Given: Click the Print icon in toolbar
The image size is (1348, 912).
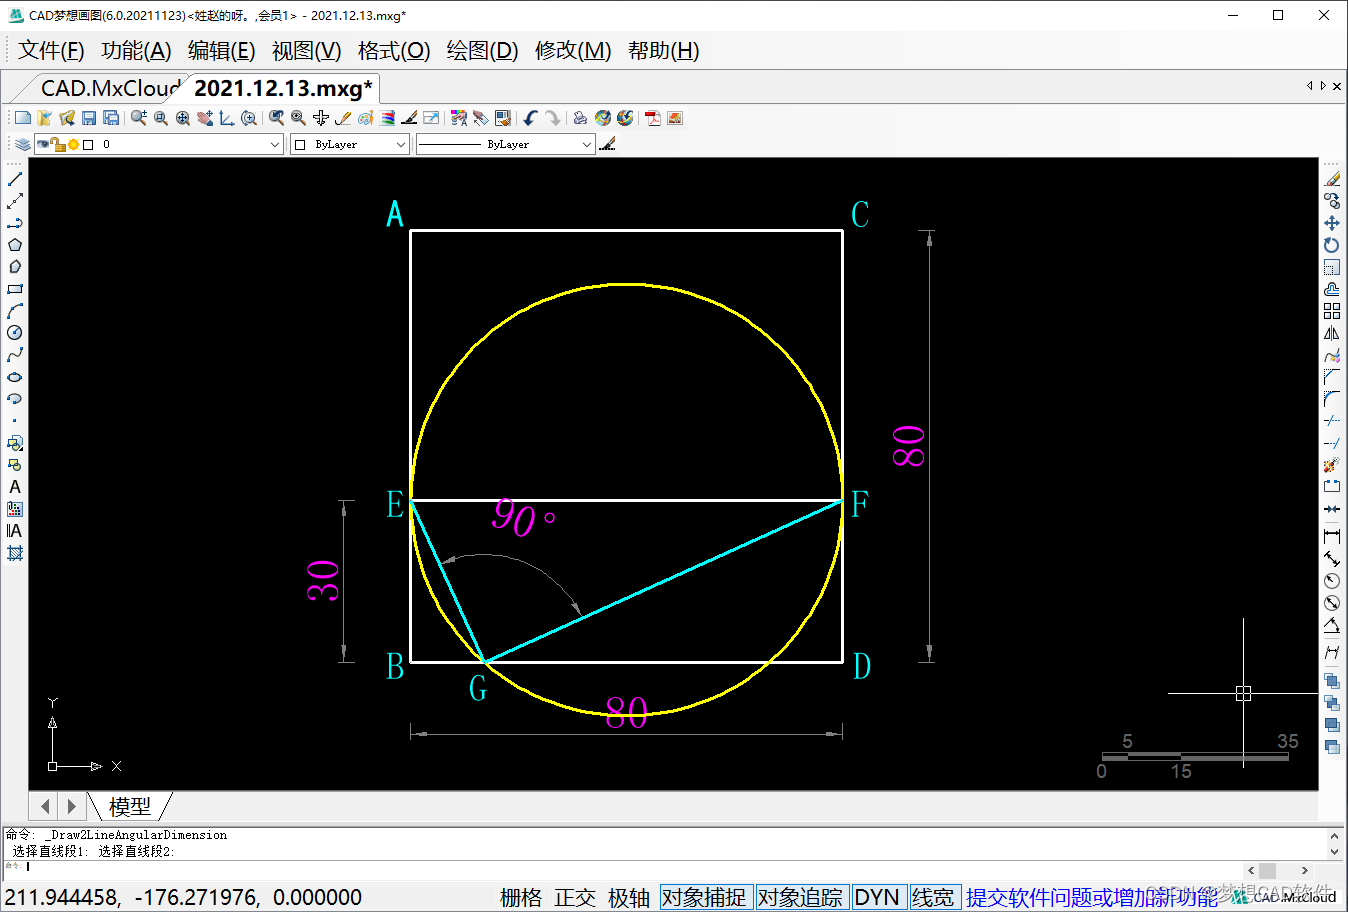Looking at the screenshot, I should coord(580,118).
